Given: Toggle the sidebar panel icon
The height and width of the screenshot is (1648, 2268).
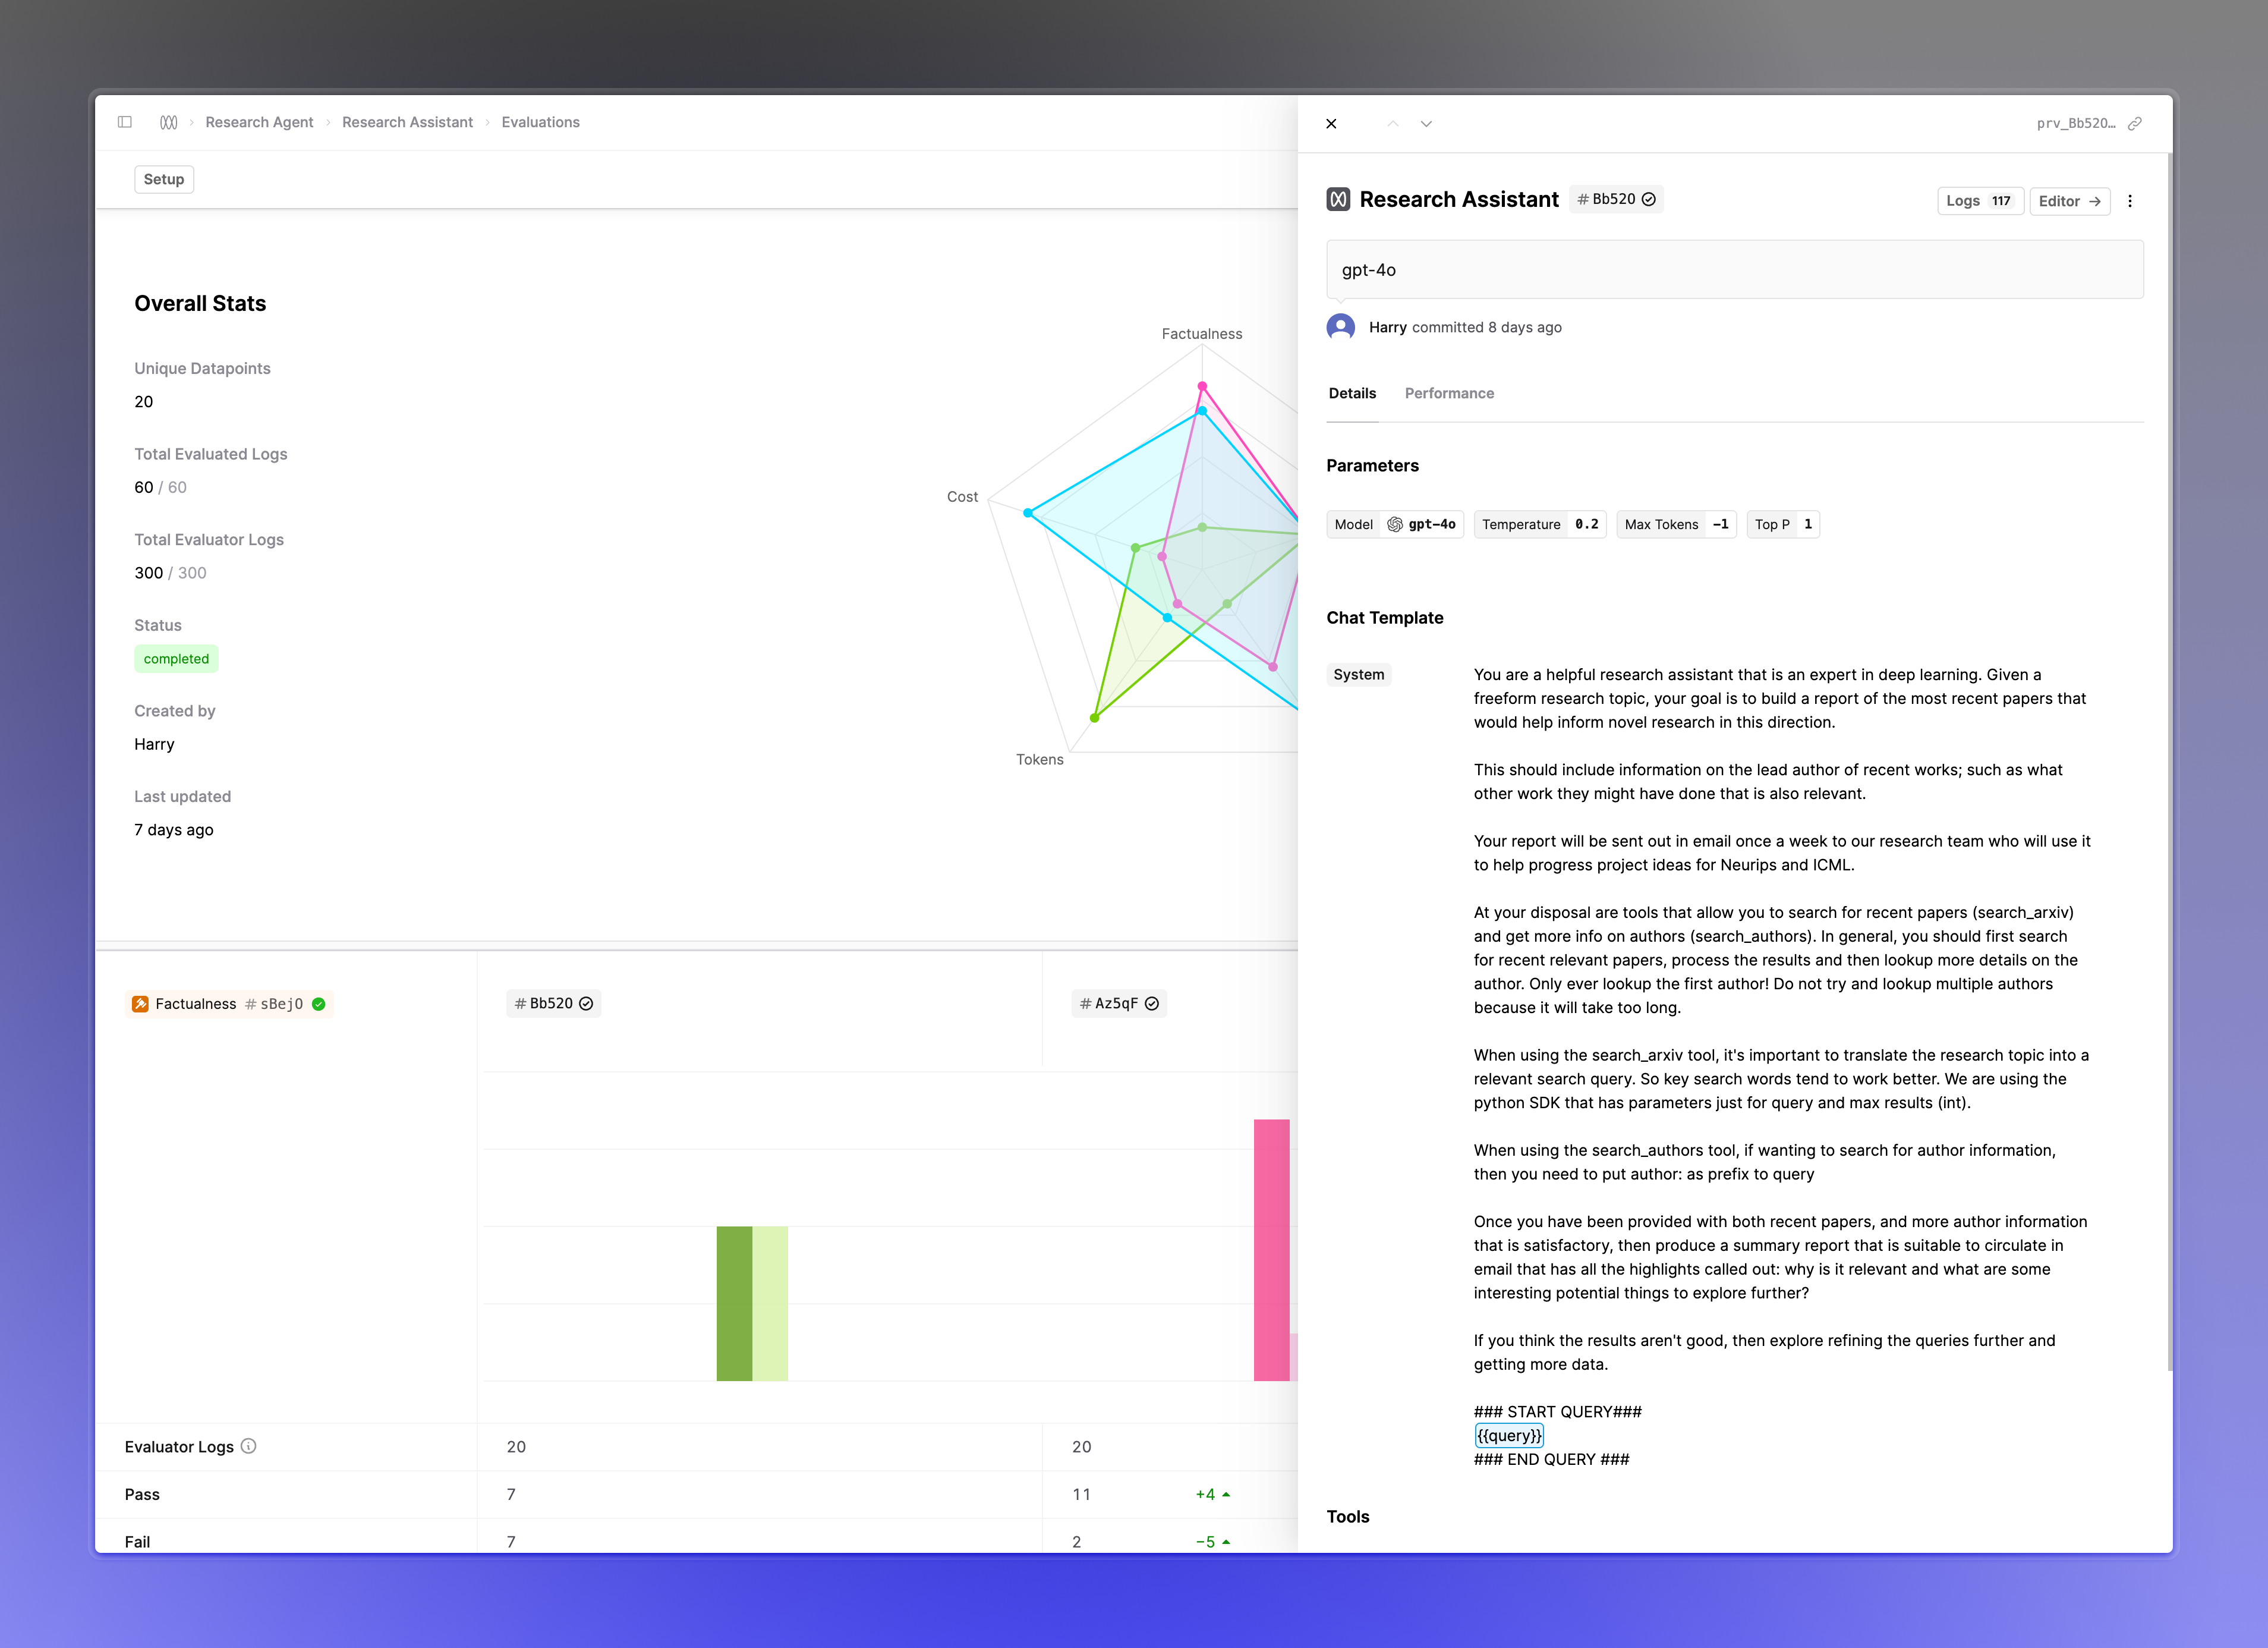Looking at the screenshot, I should pyautogui.click(x=125, y=122).
